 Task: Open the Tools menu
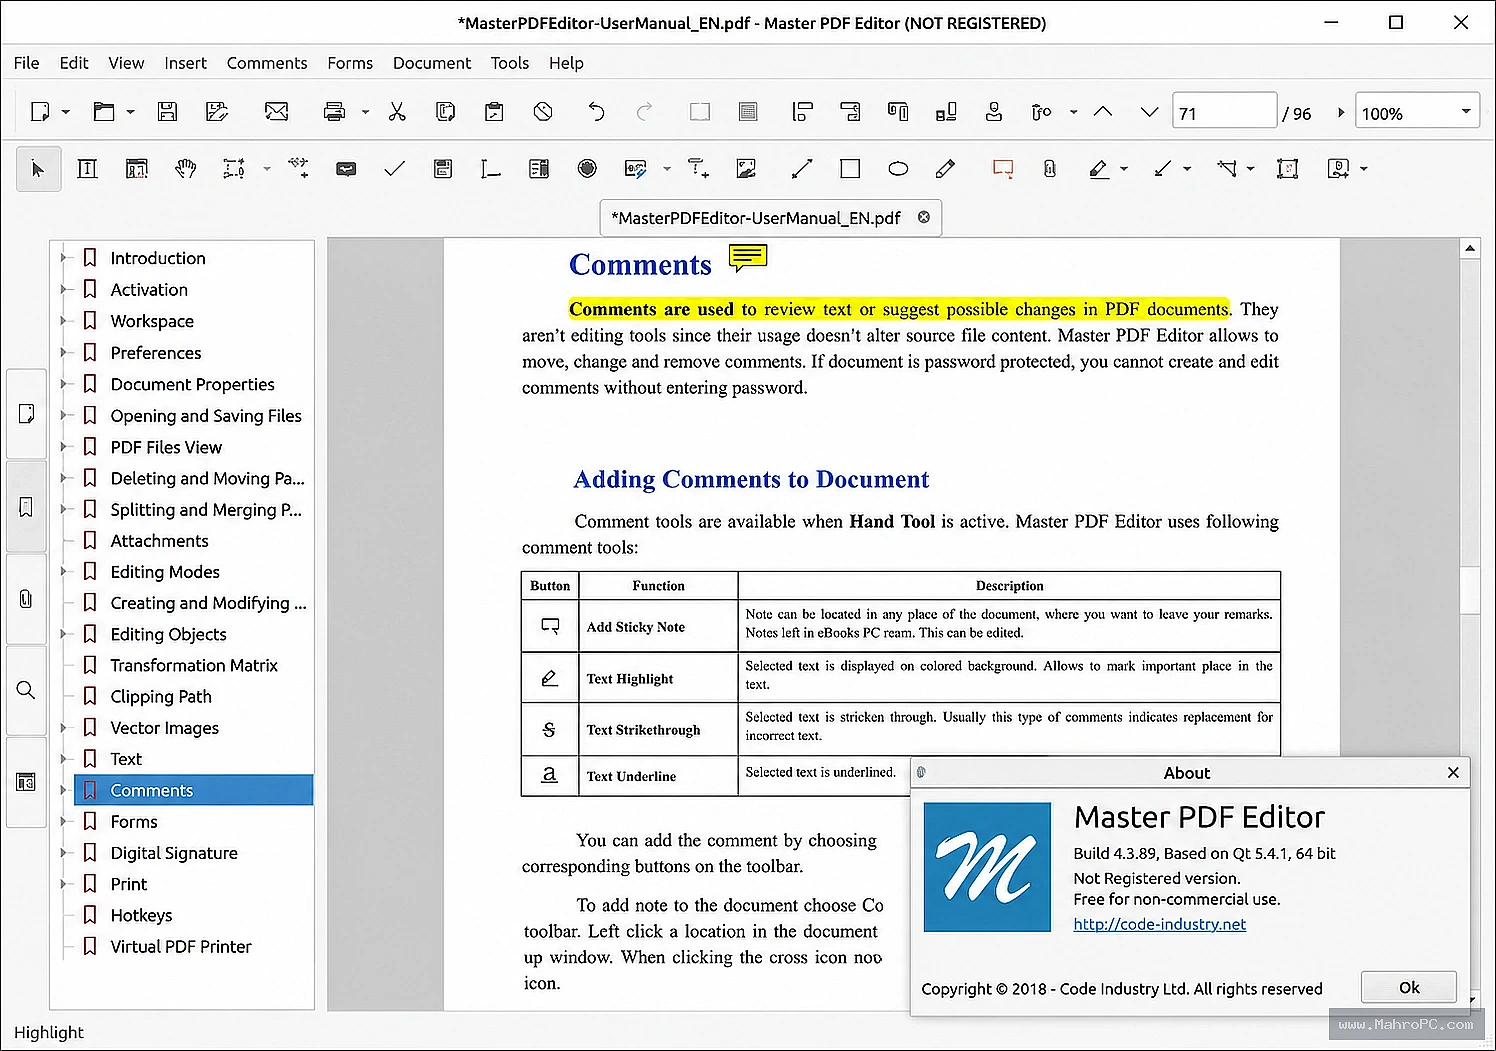pyautogui.click(x=510, y=63)
